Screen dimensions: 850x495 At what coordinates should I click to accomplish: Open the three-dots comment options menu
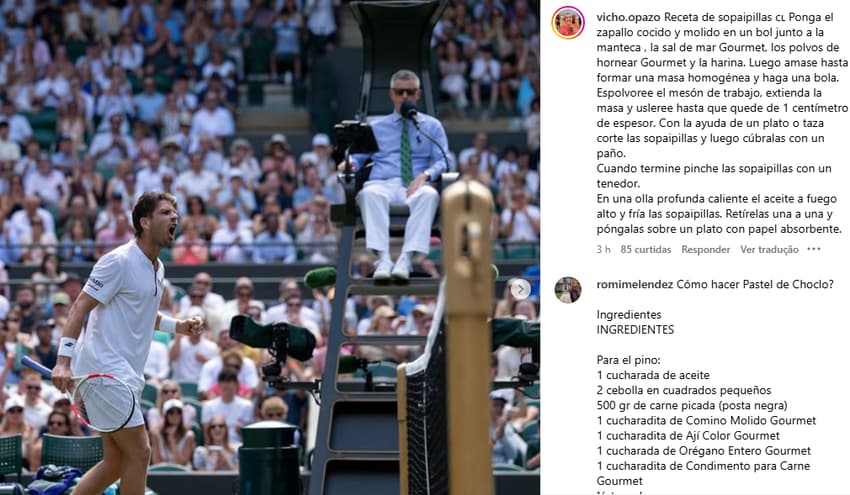click(x=813, y=249)
